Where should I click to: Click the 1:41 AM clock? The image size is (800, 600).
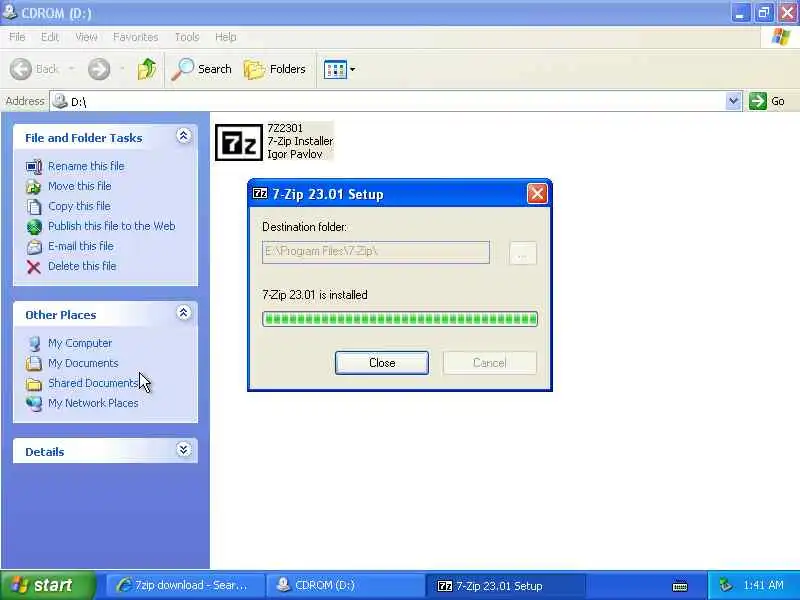[763, 585]
